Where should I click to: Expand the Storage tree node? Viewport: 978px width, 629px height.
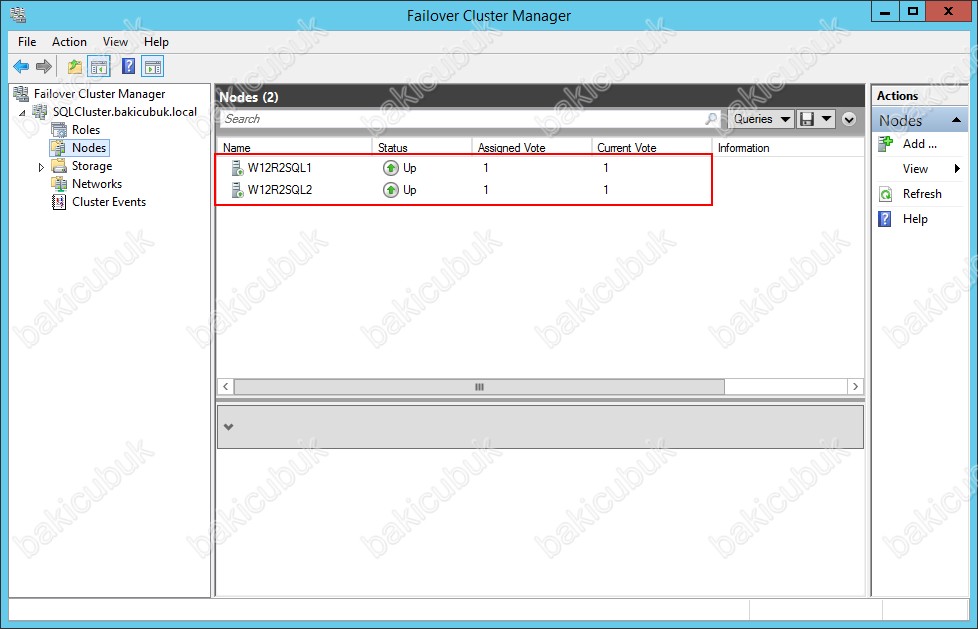pos(42,167)
